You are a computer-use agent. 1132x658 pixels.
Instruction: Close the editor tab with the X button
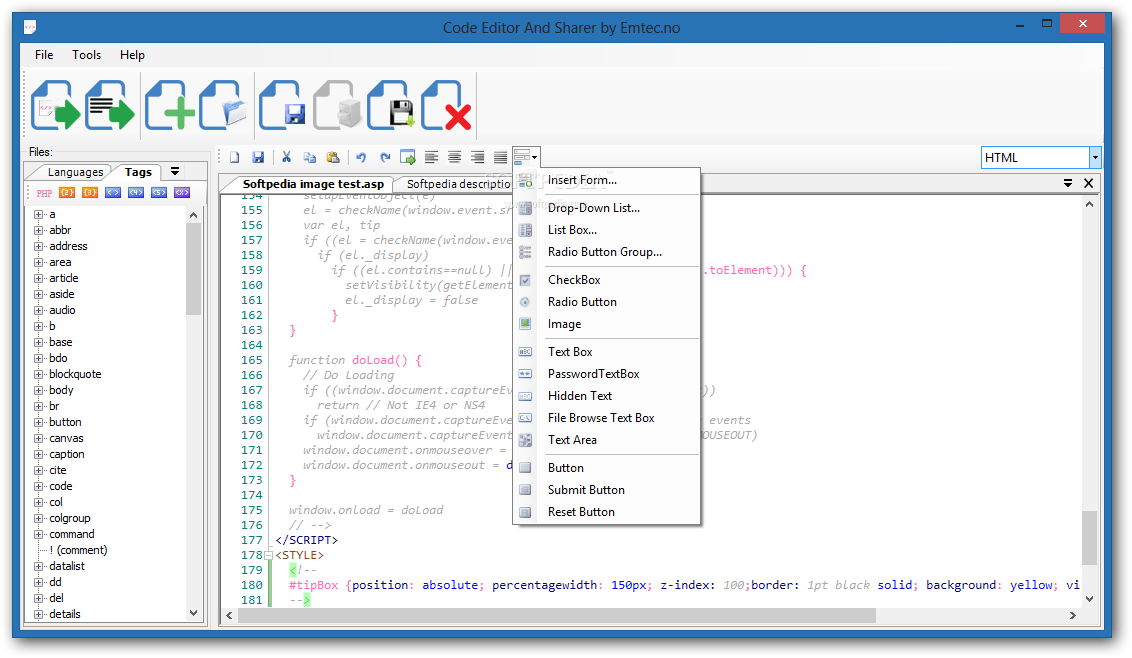[x=1089, y=183]
